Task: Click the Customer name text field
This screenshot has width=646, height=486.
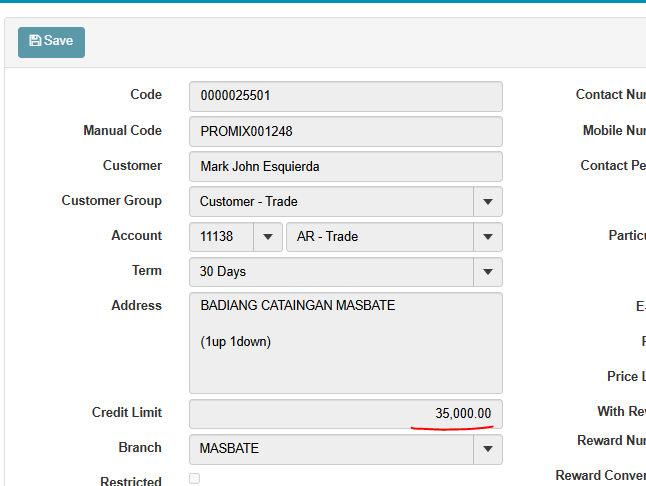Action: [x=345, y=166]
